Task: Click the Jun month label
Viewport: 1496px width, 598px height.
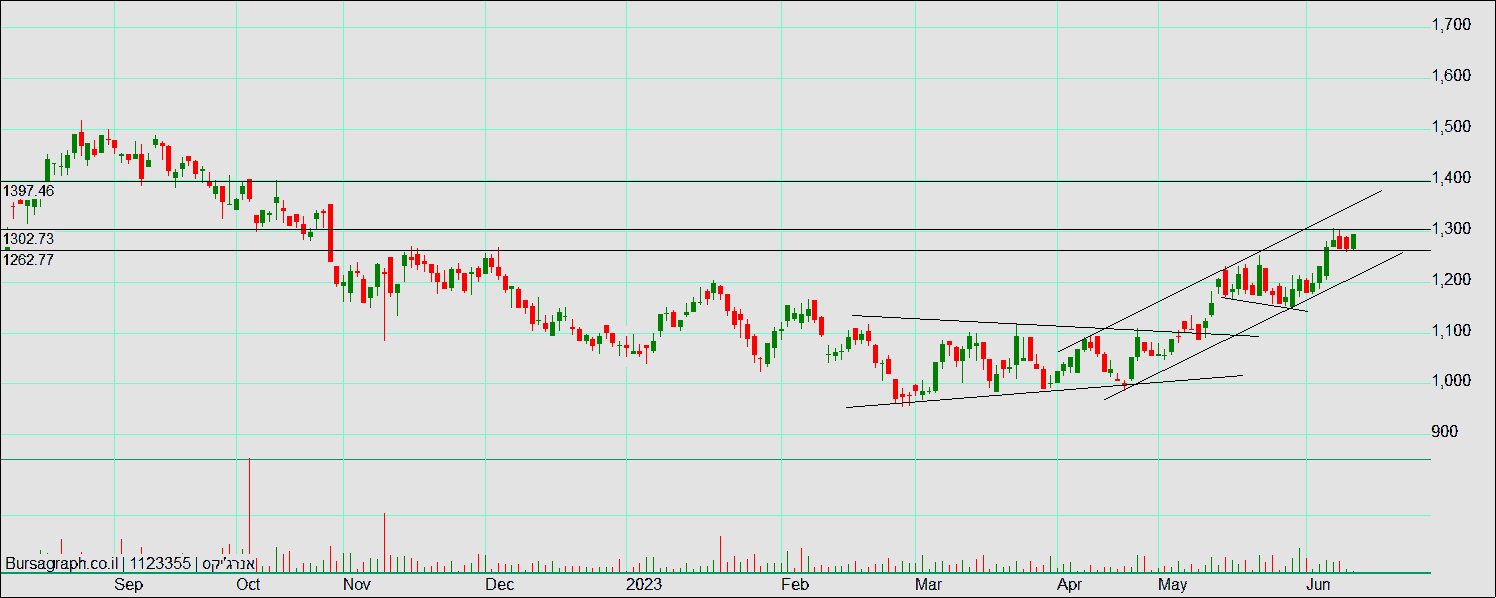Action: pyautogui.click(x=1320, y=584)
